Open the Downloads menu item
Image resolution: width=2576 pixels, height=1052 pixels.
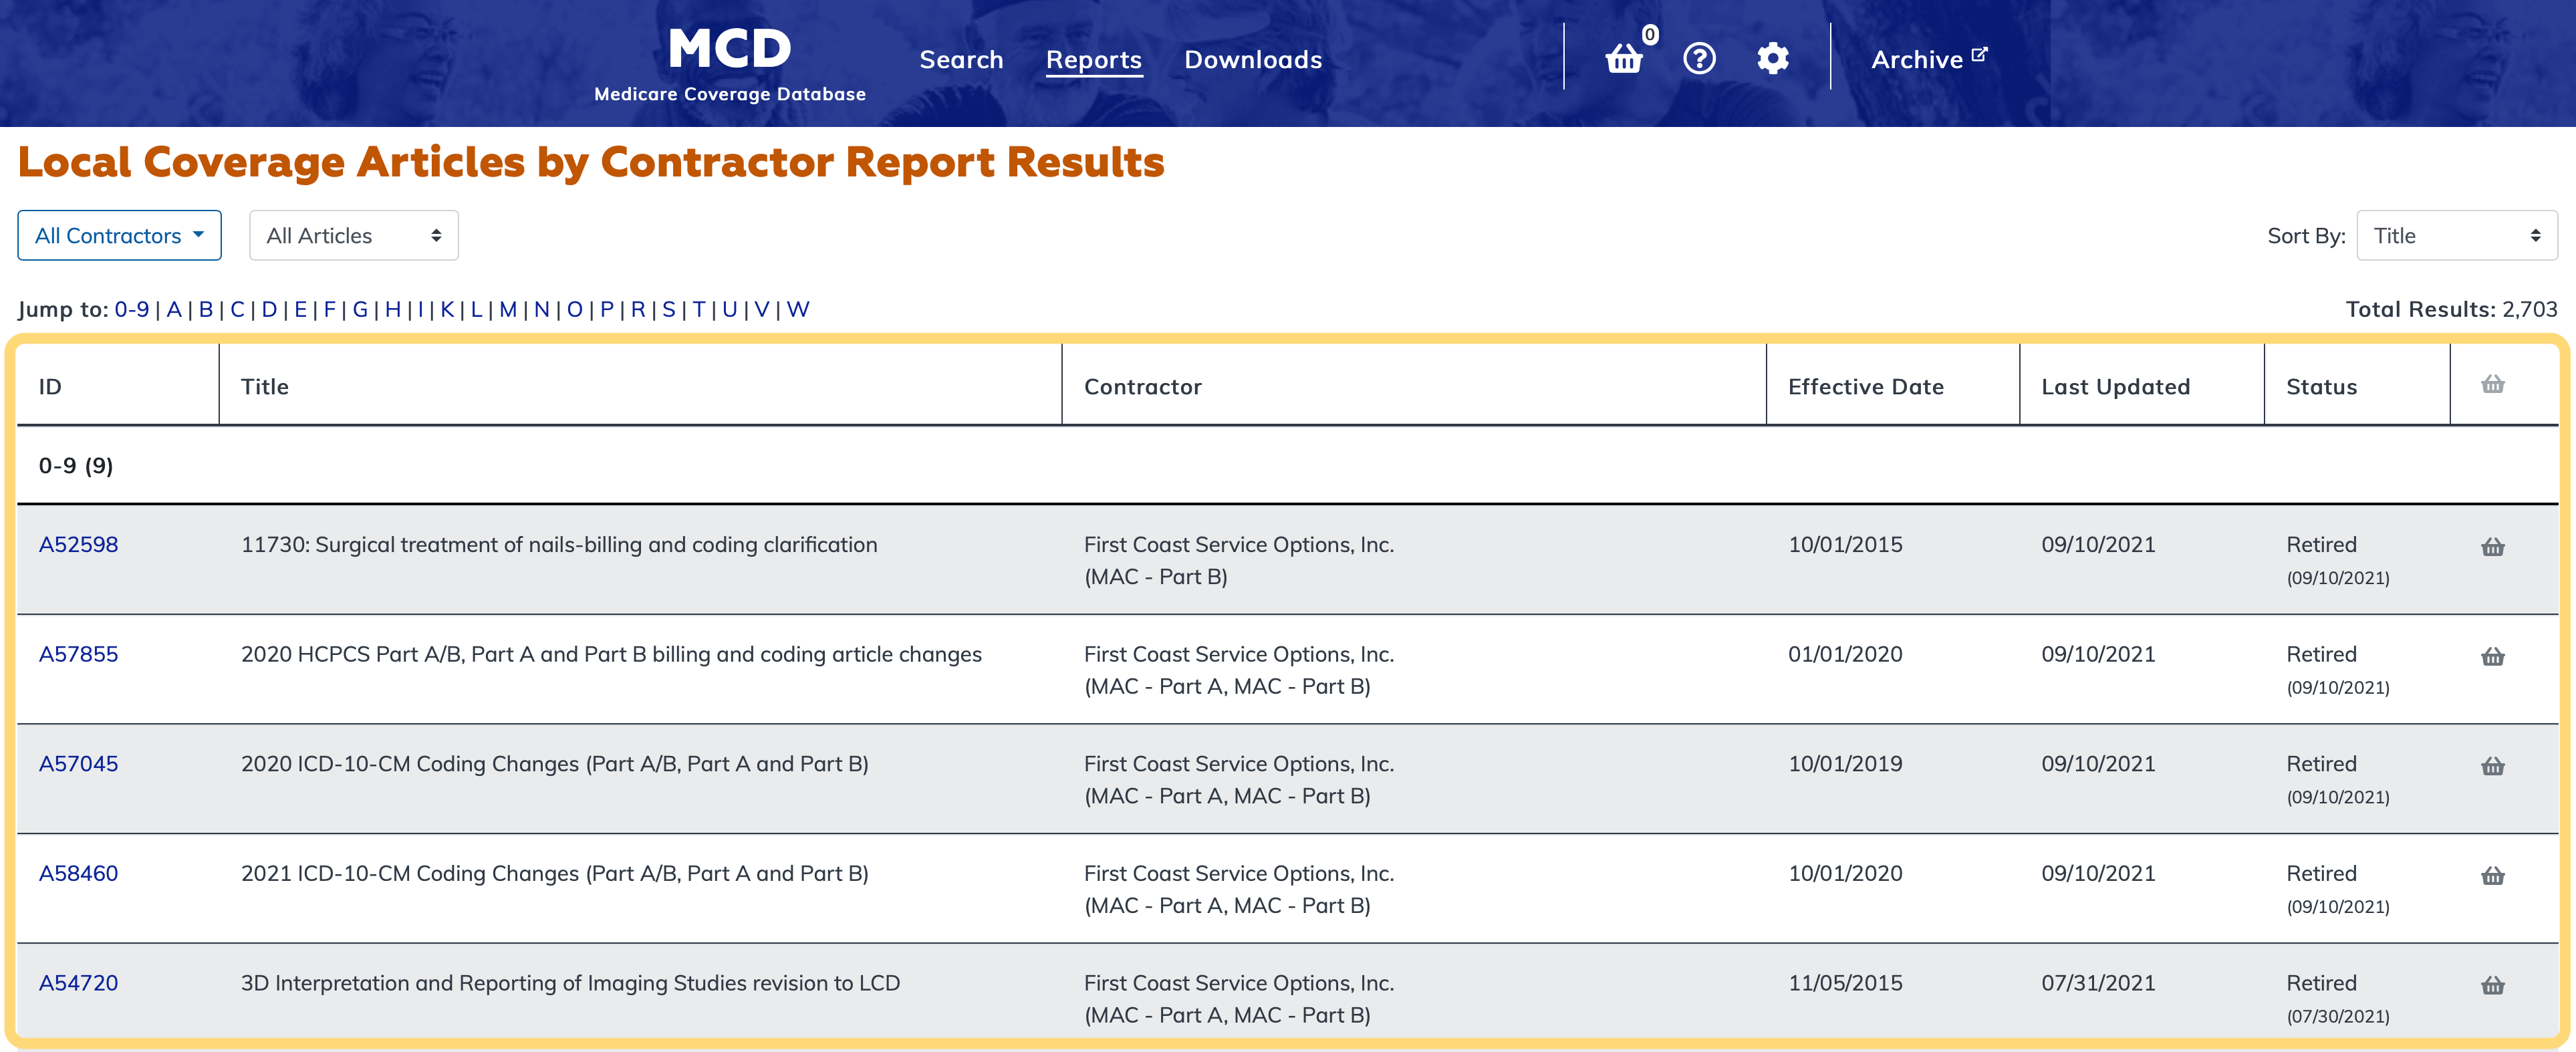tap(1252, 60)
